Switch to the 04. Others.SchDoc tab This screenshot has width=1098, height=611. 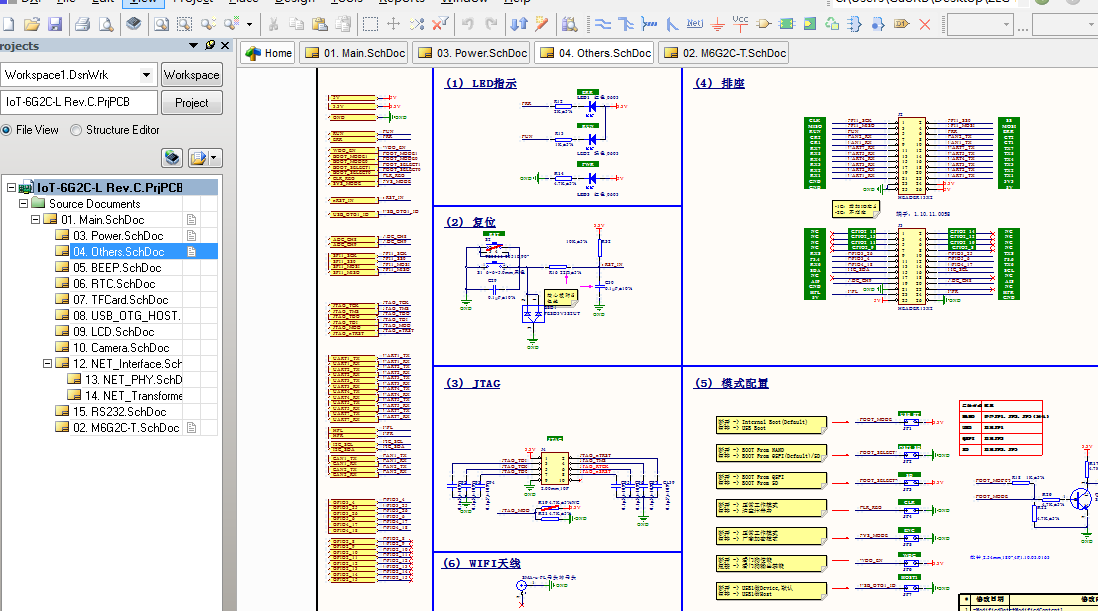pyautogui.click(x=595, y=53)
